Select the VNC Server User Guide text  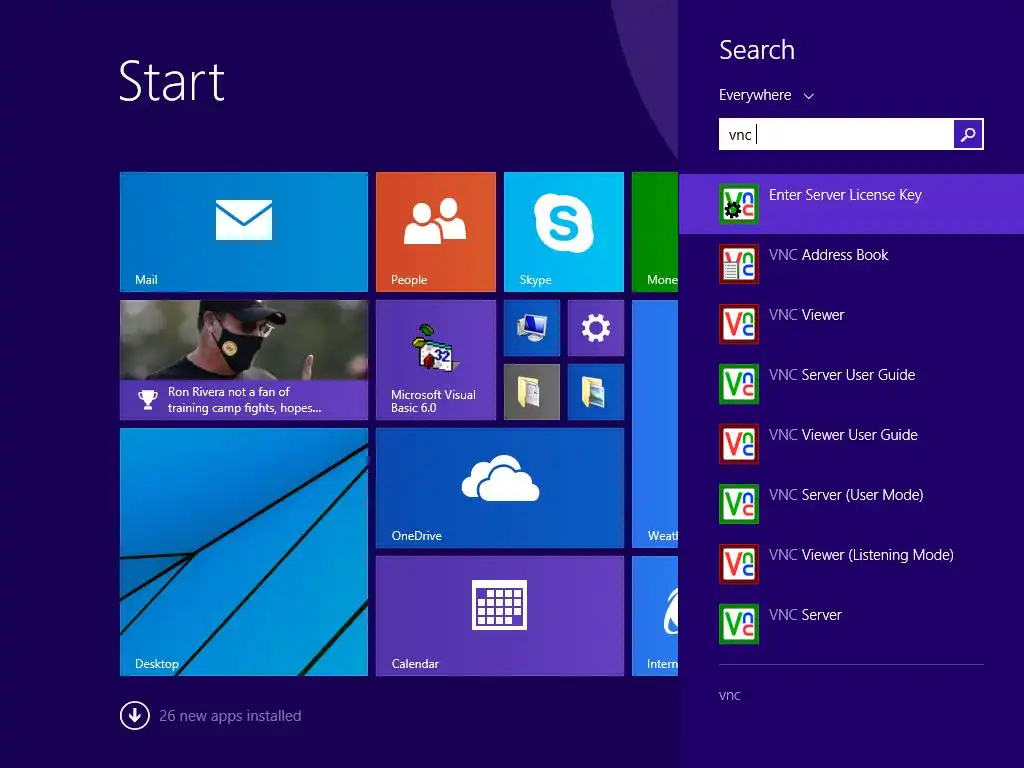coord(842,375)
